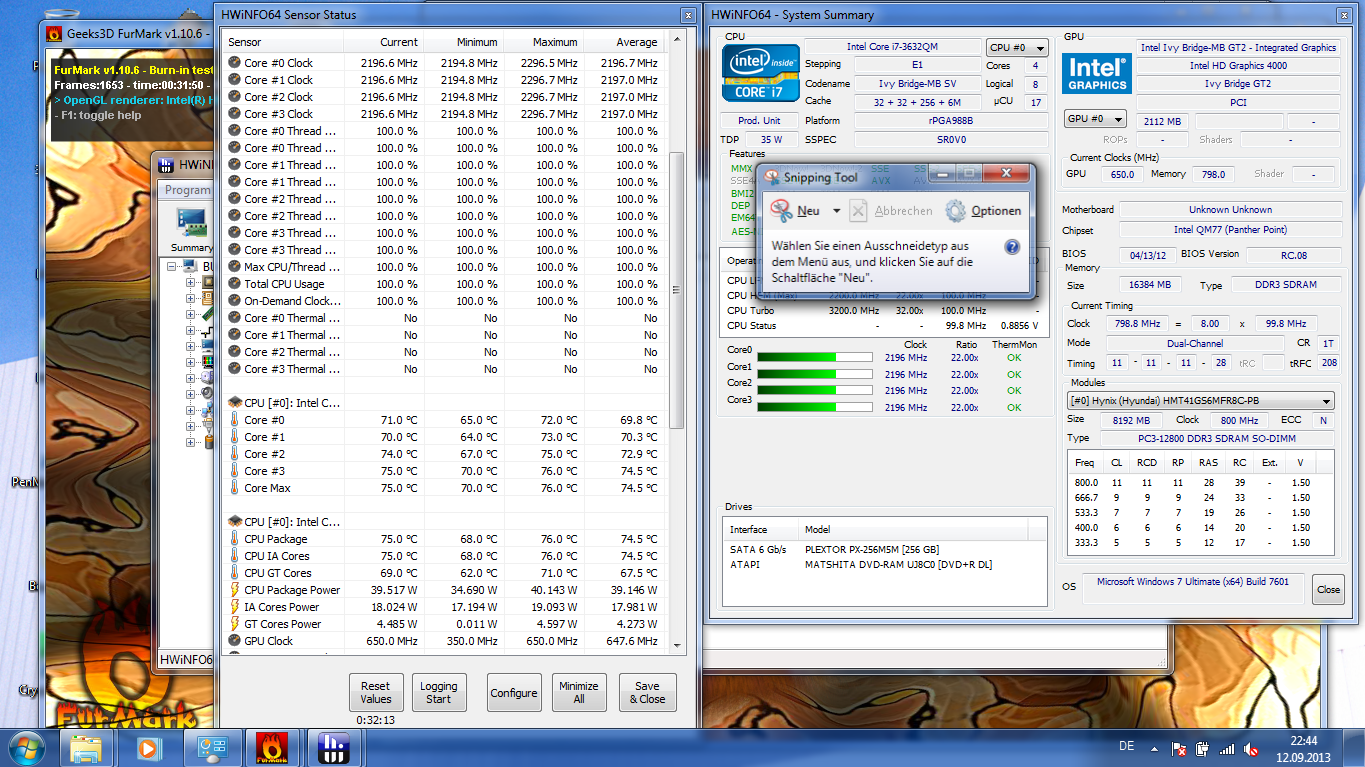Viewport: 1365px width, 767px height.
Task: Click the Snipping Tool scissors icon on Neu
Action: [781, 210]
